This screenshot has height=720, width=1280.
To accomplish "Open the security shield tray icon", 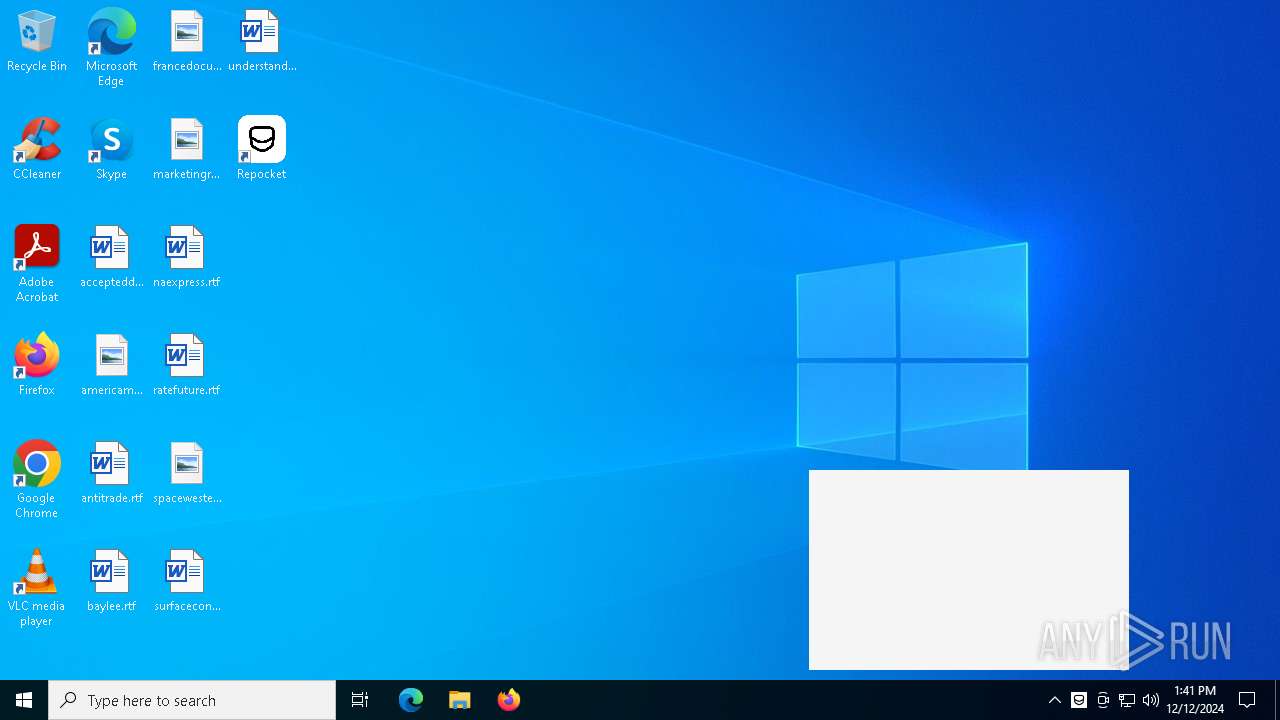I will tap(1079, 700).
